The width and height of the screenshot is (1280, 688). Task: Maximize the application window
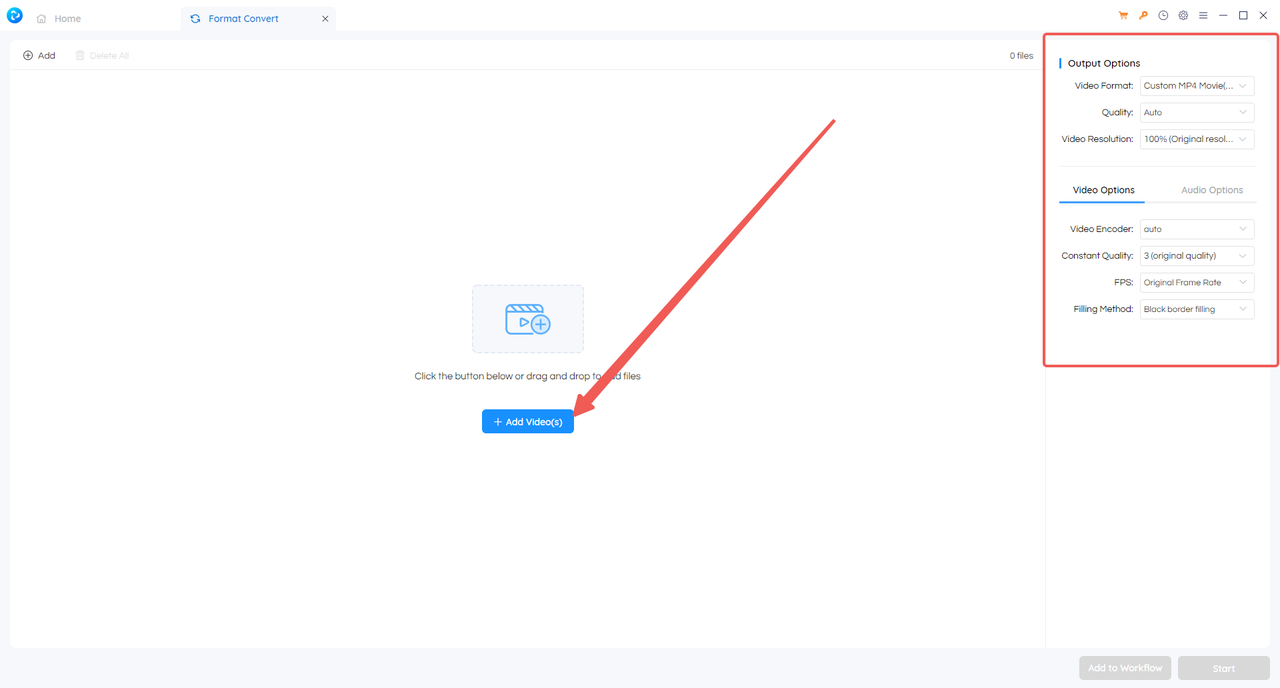click(1243, 16)
